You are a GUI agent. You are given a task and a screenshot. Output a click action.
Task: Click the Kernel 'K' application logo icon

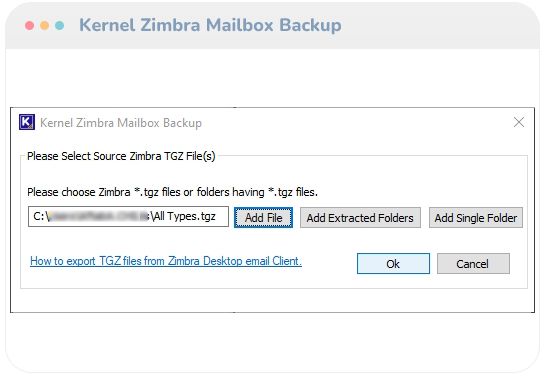27,122
